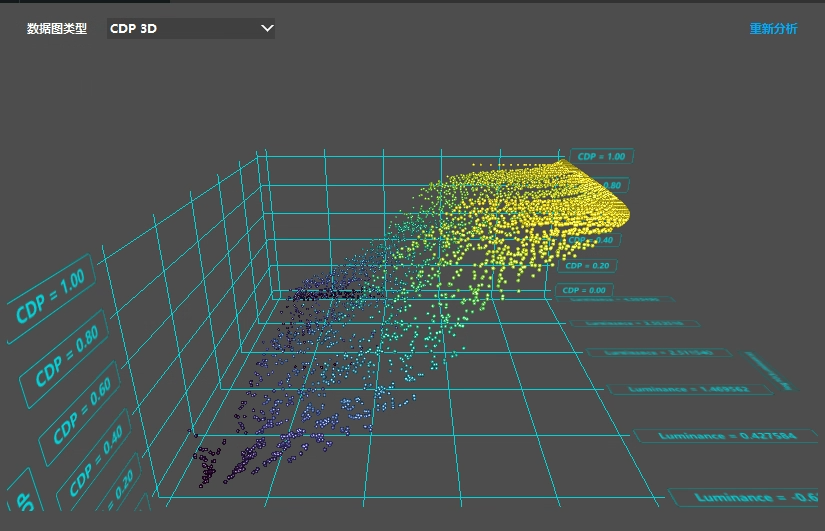Click the 数据图类型 label
The height and width of the screenshot is (531, 825).
click(57, 29)
